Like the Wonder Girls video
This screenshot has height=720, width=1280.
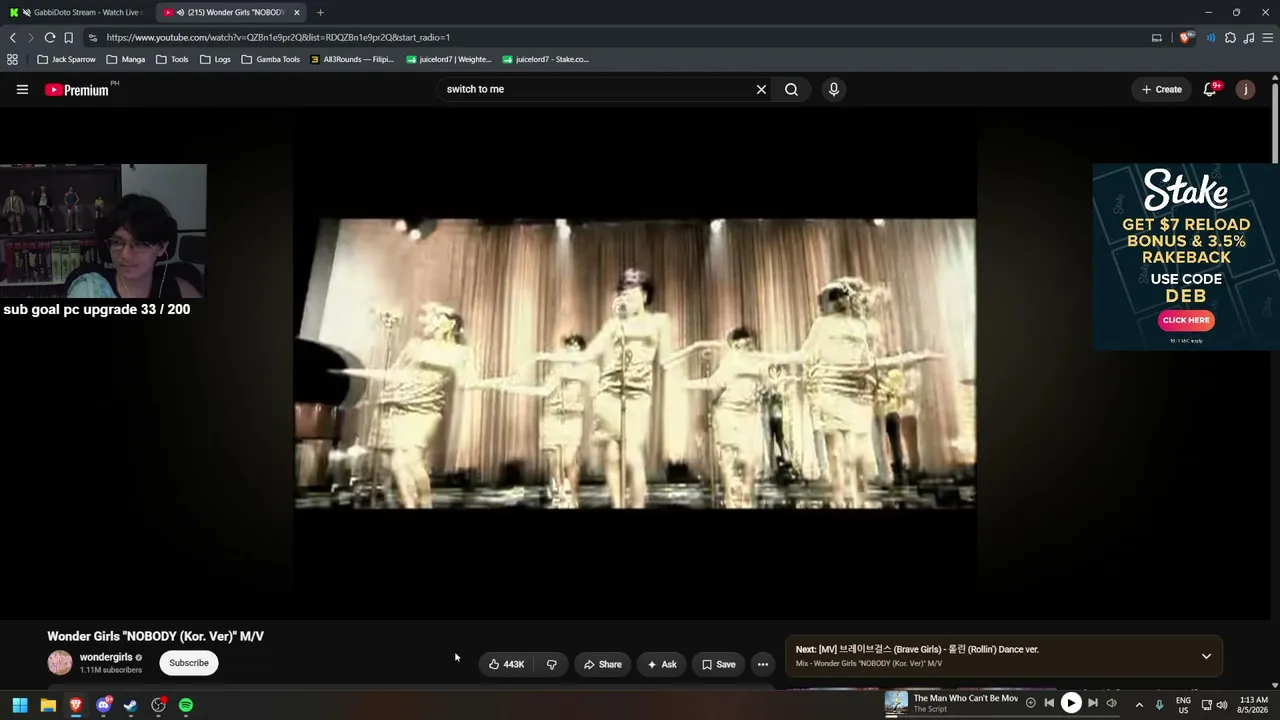506,664
